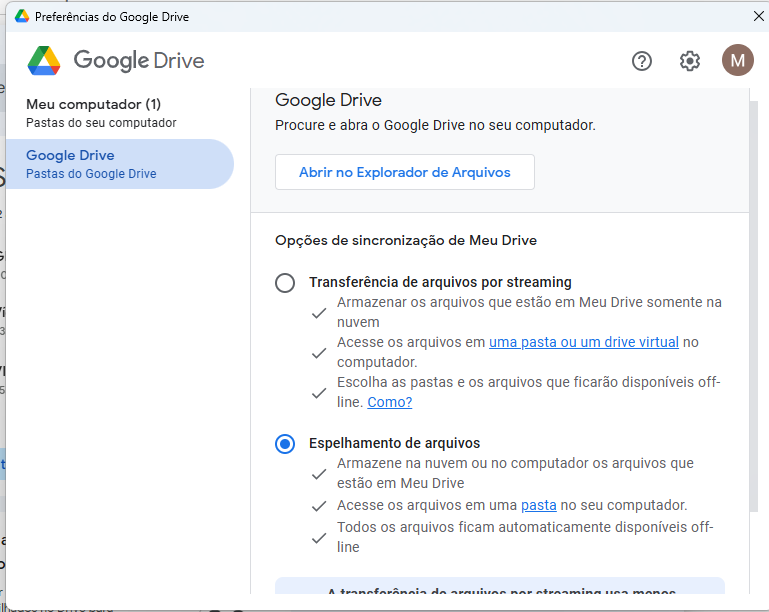Click 'Armazene na nuvem ou no computador' text
This screenshot has width=769, height=612.
point(515,473)
